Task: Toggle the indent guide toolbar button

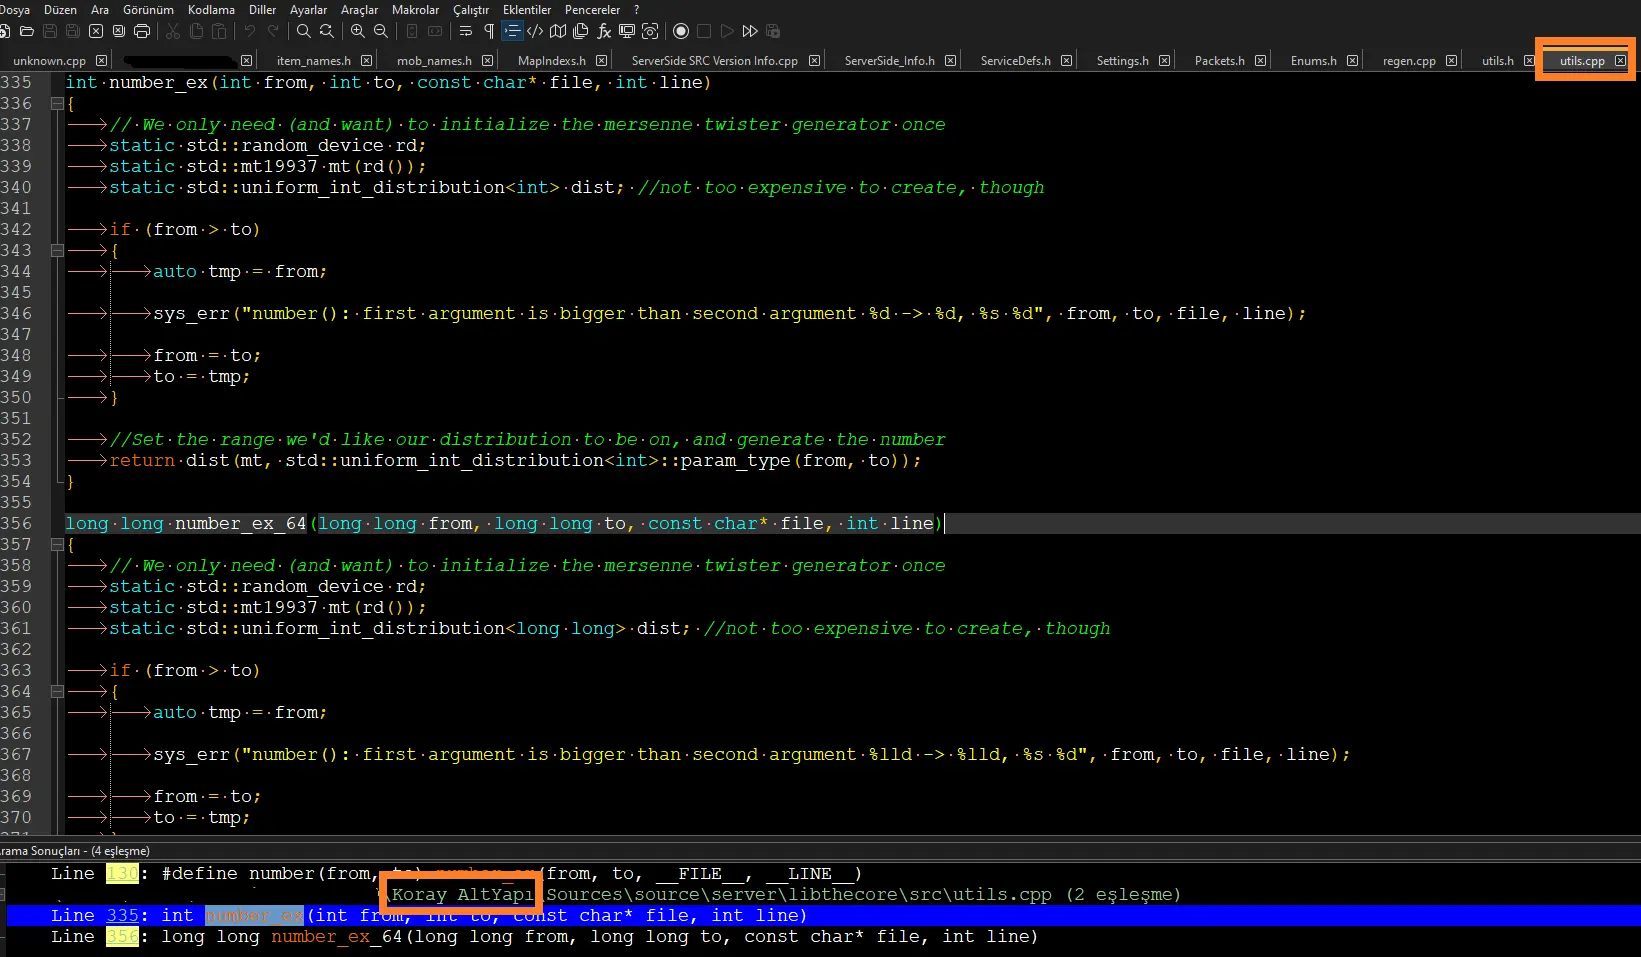Action: pos(512,32)
